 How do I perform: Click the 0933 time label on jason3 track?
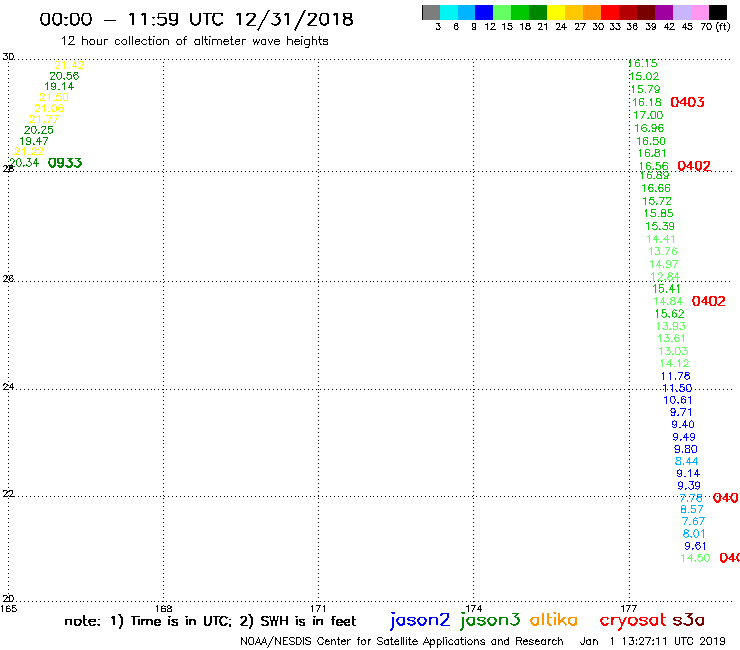tap(65, 163)
